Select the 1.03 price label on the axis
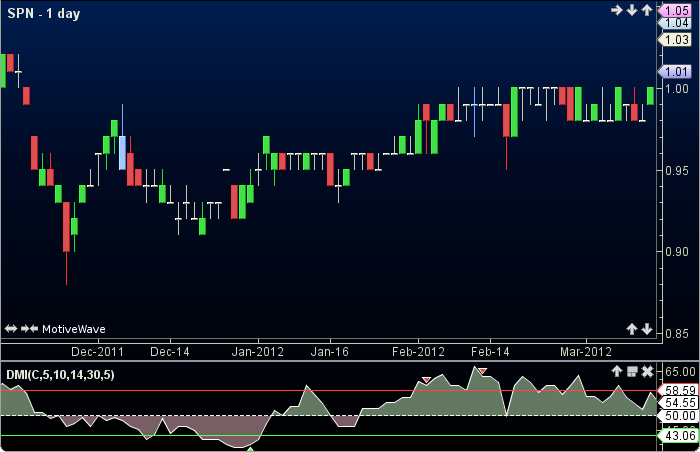Screen dimensions: 700x452 click(677, 40)
